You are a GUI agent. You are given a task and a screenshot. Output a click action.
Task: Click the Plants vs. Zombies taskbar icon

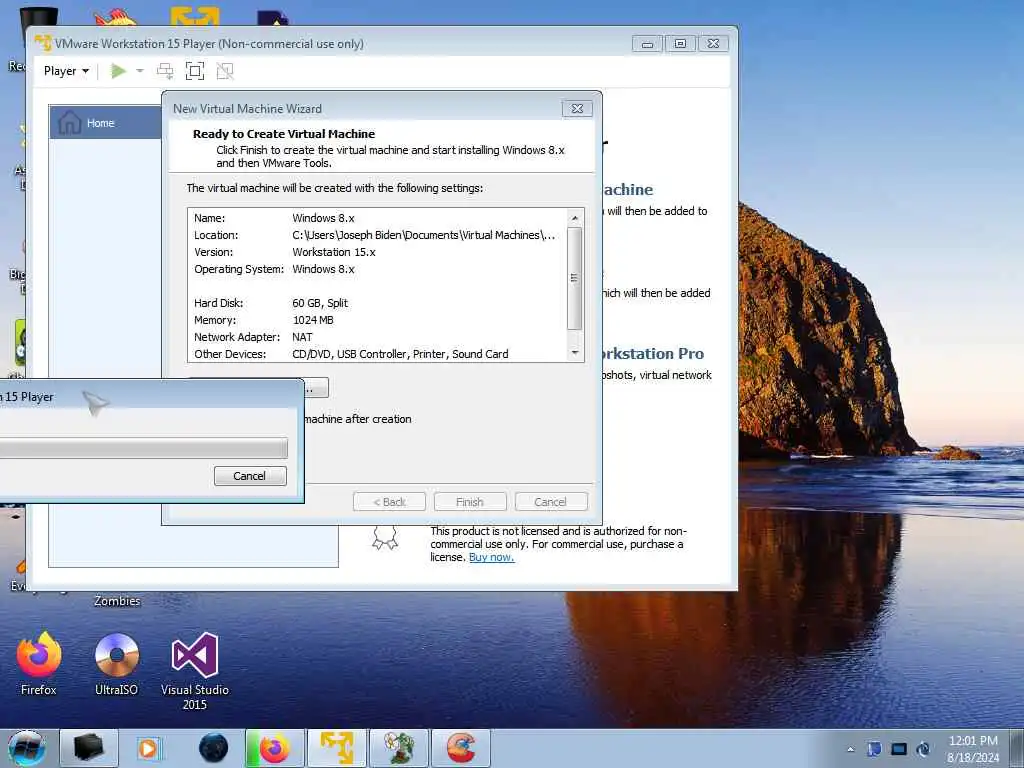pyautogui.click(x=399, y=748)
